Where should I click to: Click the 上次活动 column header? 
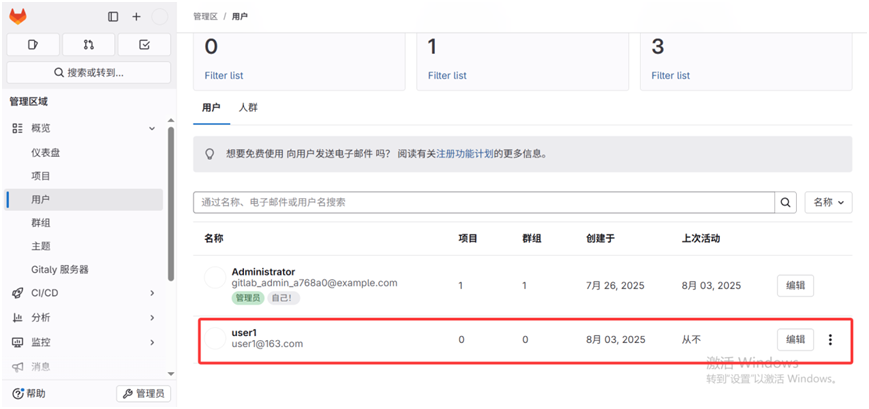tap(701, 238)
